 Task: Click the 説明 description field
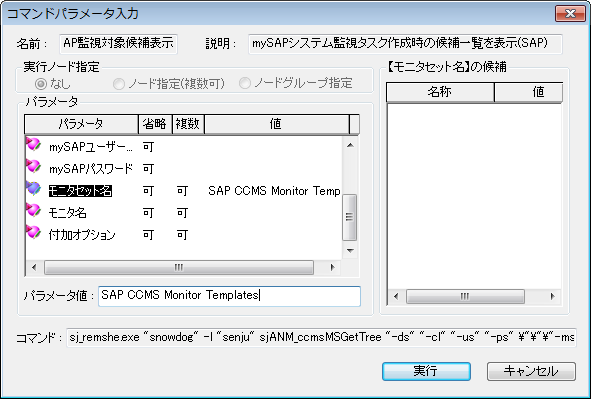point(405,44)
